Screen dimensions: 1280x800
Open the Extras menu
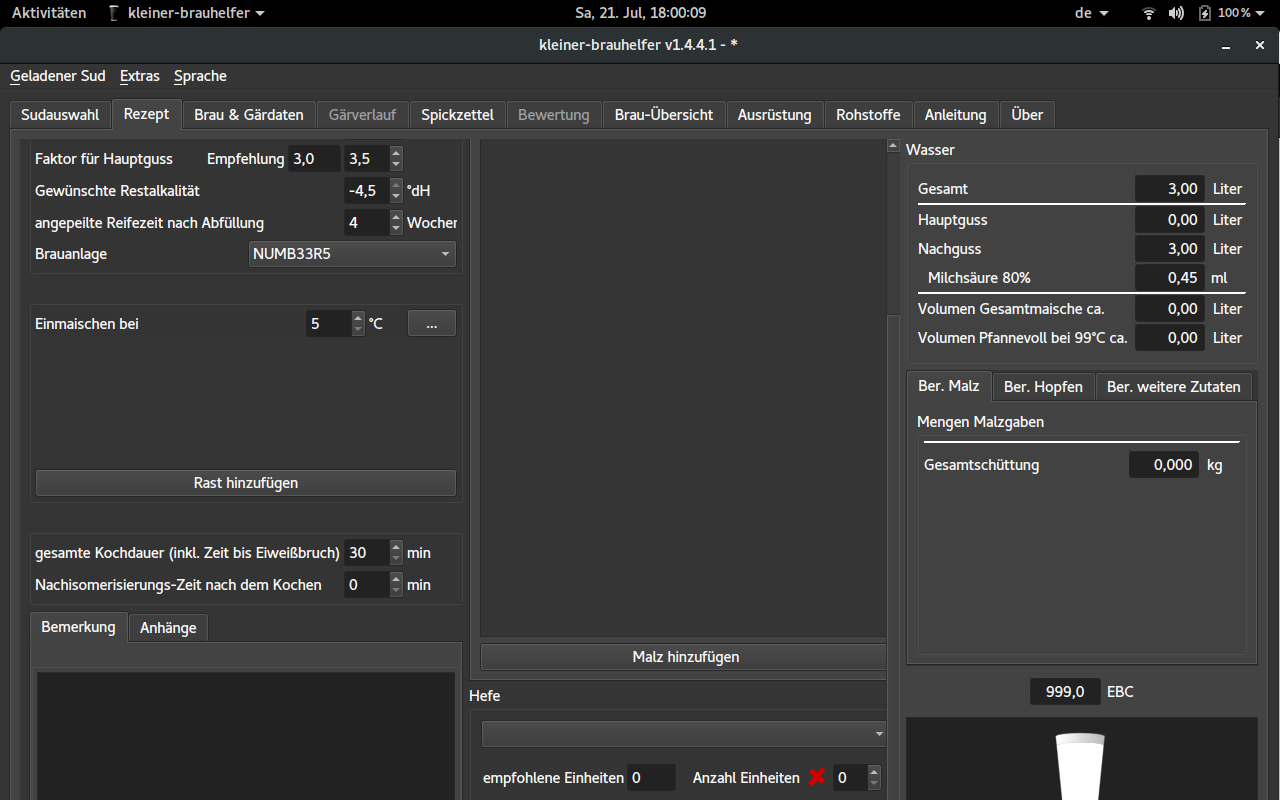[x=139, y=76]
